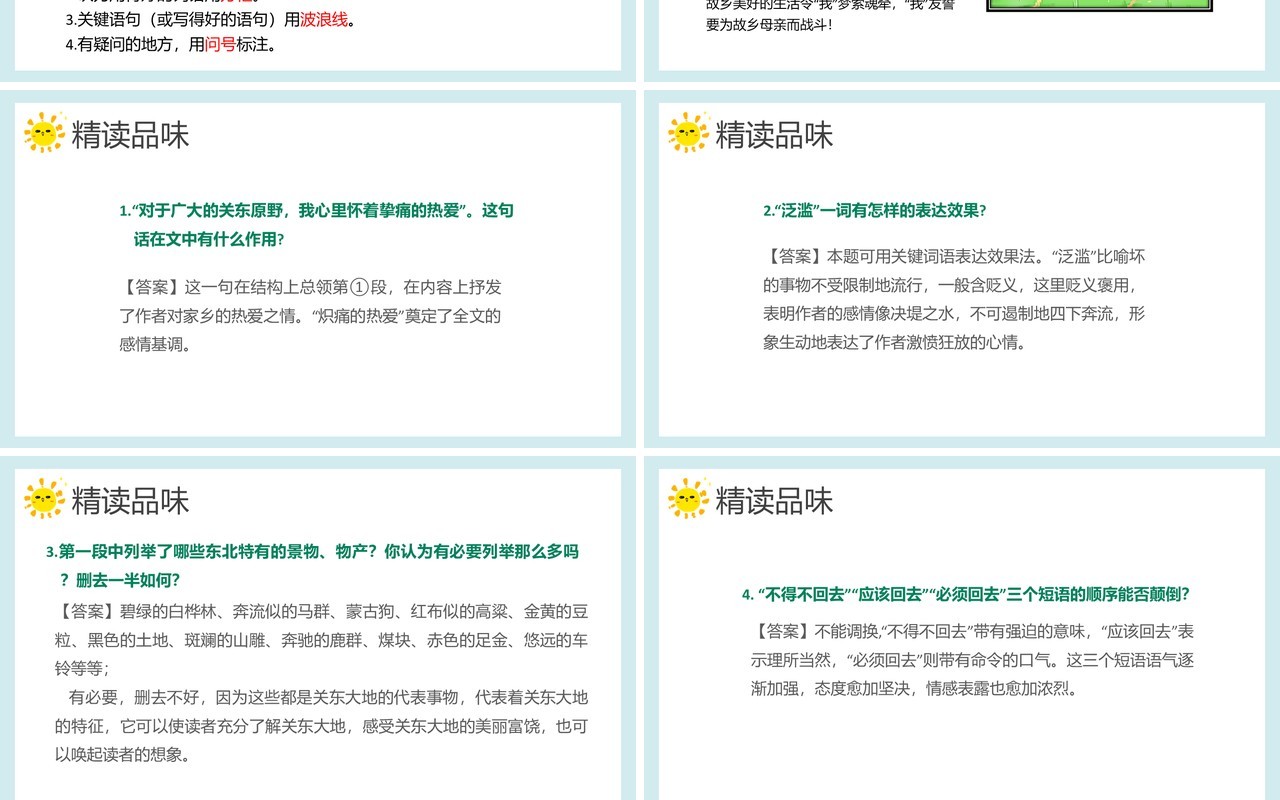Open the slide with question 1 about 关东原野

pyautogui.click(x=318, y=269)
